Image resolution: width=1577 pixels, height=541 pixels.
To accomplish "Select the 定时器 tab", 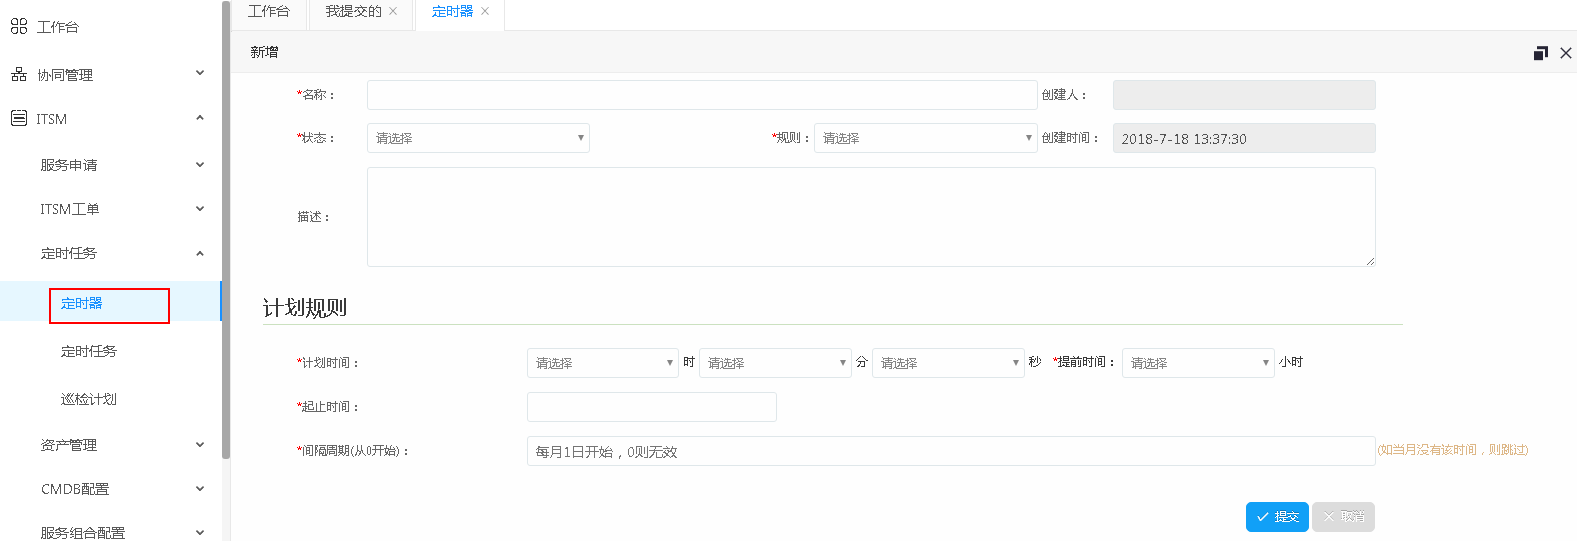I will [453, 12].
